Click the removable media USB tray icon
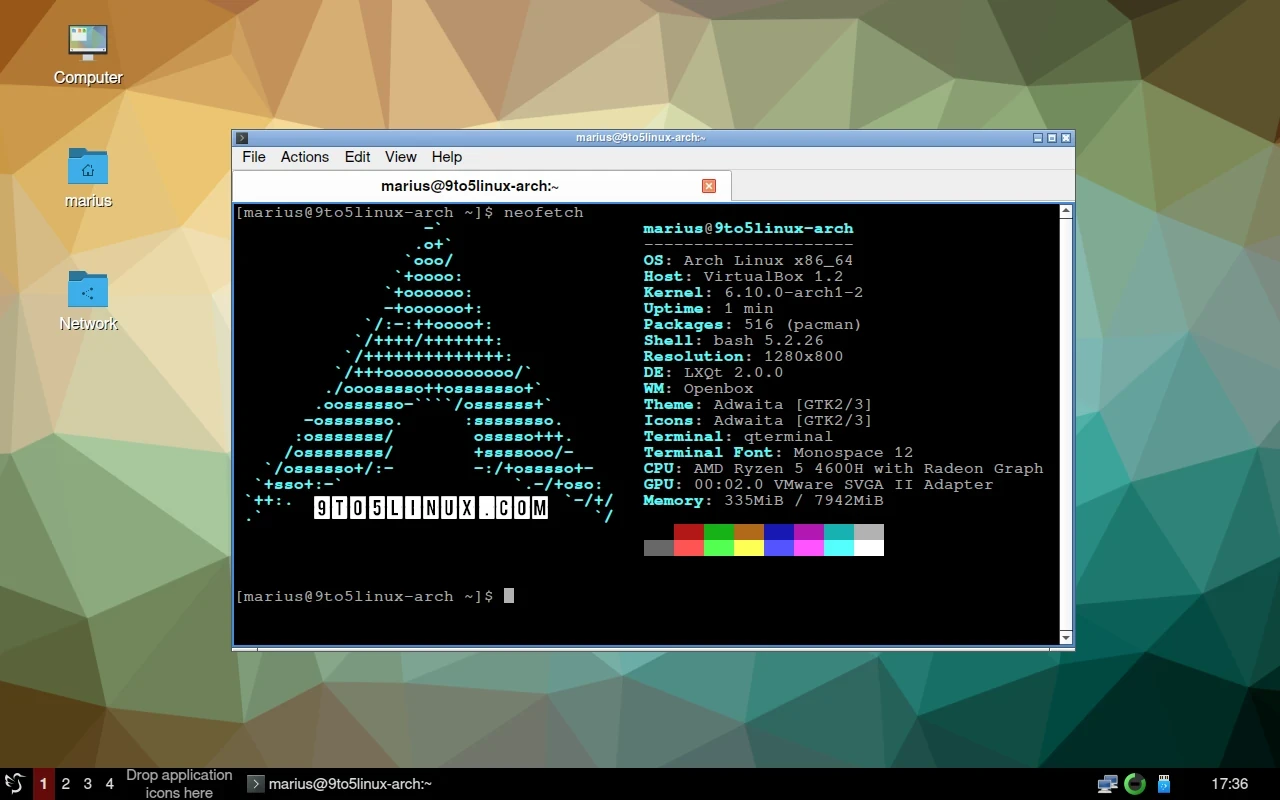1280x800 pixels. (1163, 784)
